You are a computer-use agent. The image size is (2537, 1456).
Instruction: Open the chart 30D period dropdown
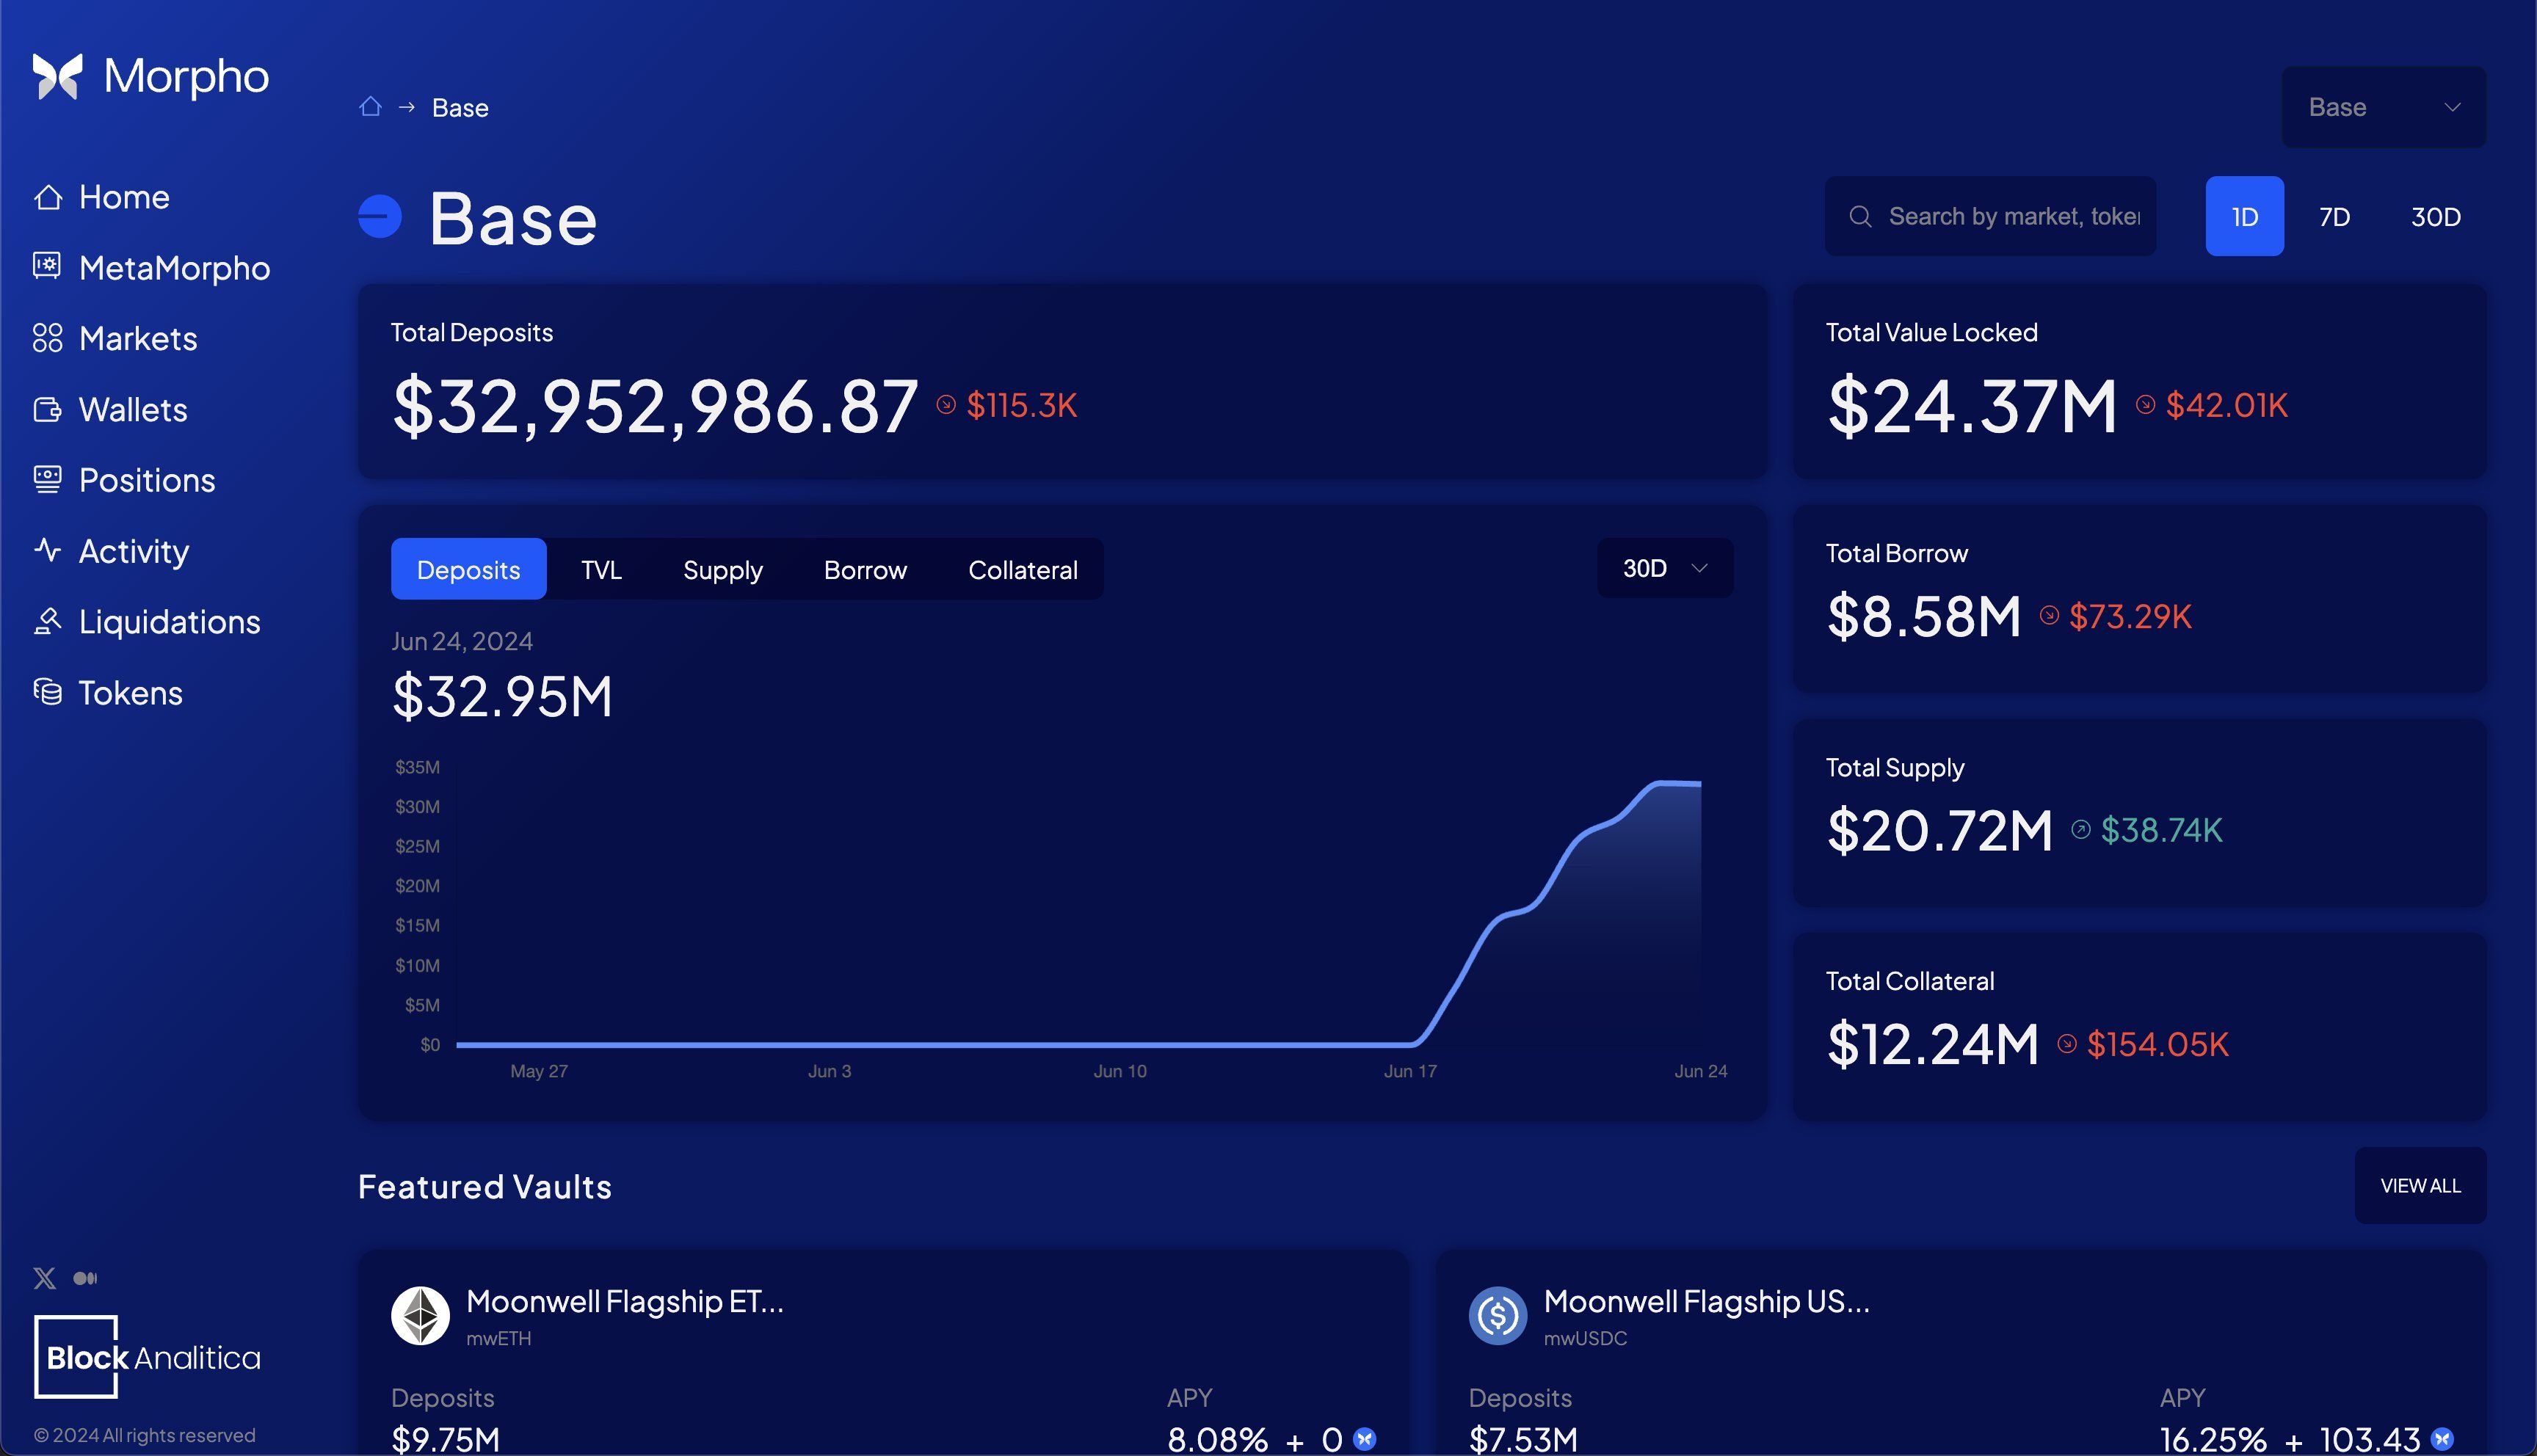[x=1665, y=568]
